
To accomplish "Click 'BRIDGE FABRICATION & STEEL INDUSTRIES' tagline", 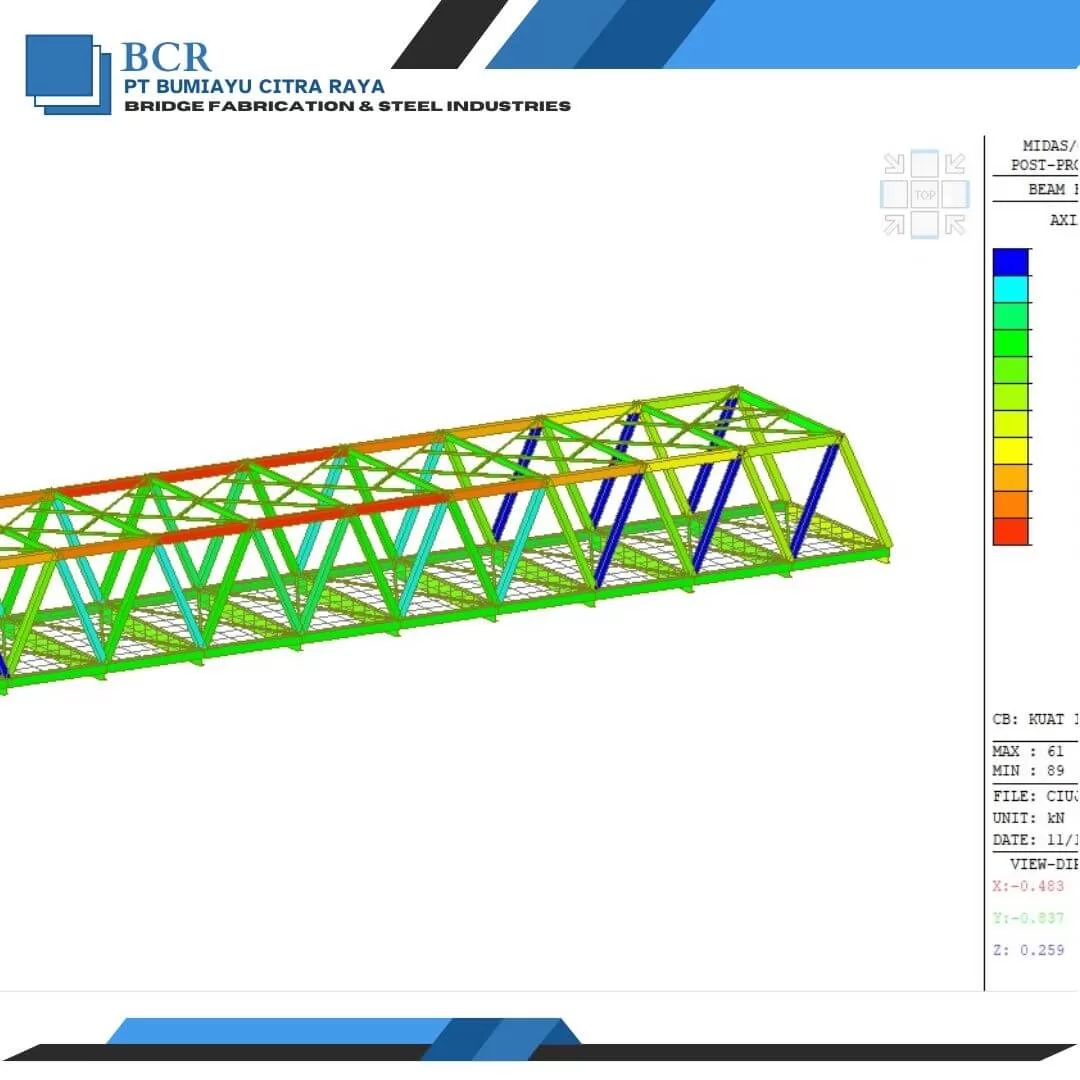I will 347,106.
